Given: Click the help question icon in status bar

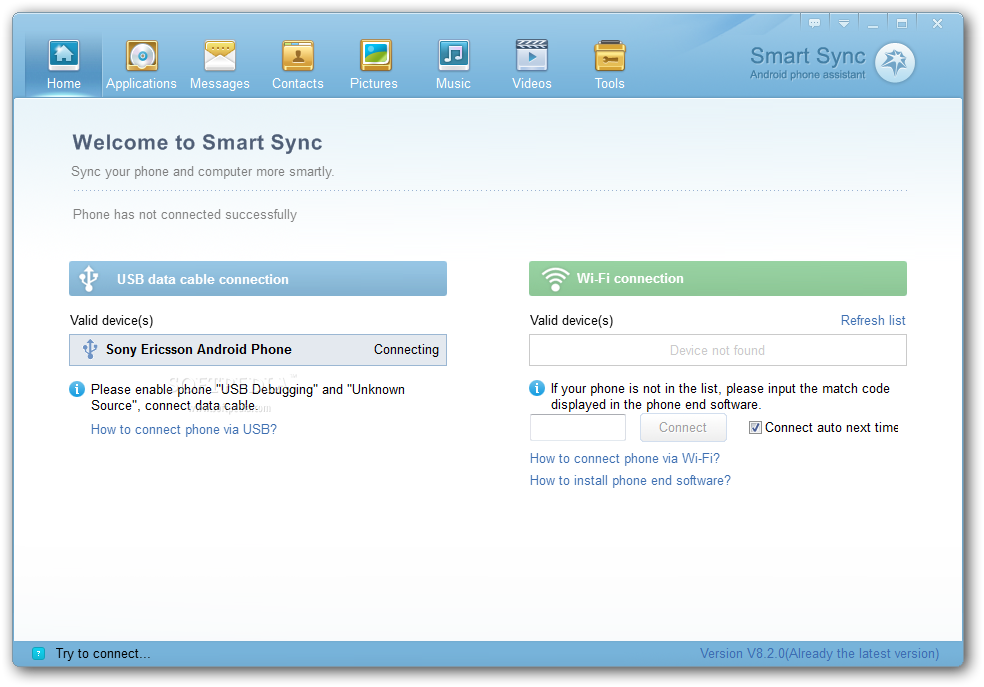Looking at the screenshot, I should 38,653.
